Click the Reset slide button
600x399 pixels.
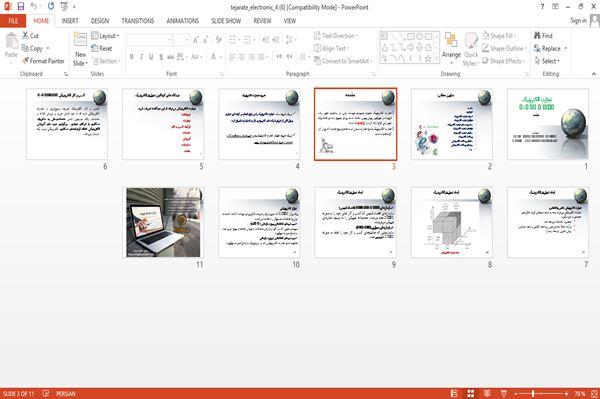pos(102,49)
